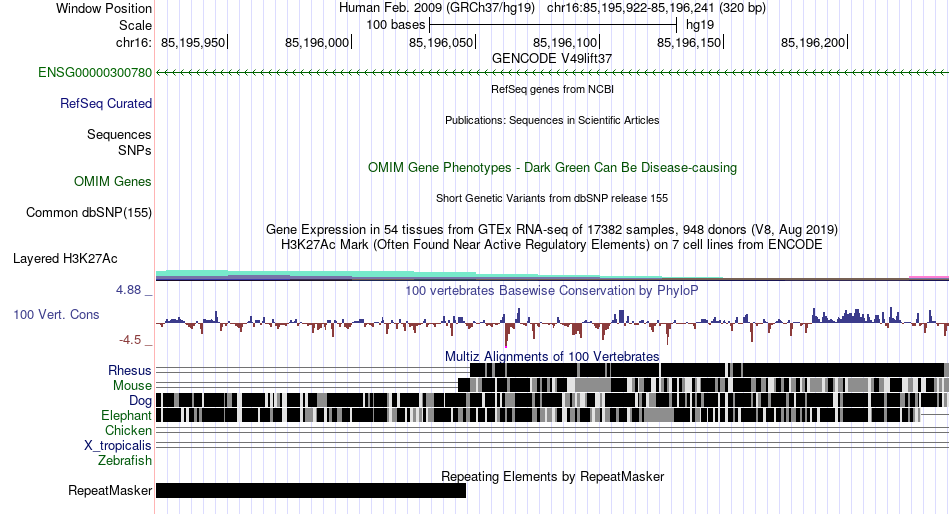950x514 pixels.
Task: Click the 100 bases scale bar
Action: coord(553,25)
